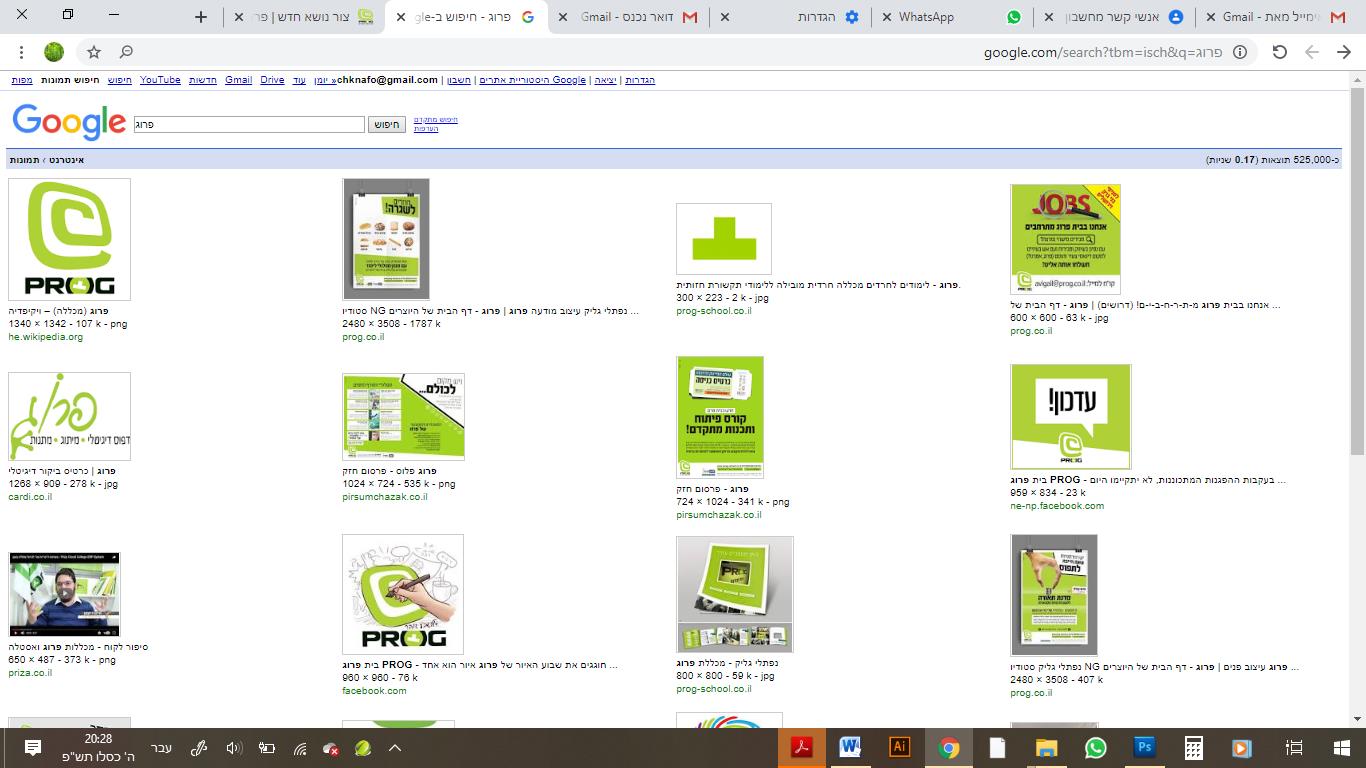
Task: Click the left-pointing navigation arrow in toolbar
Action: pyautogui.click(x=1312, y=52)
